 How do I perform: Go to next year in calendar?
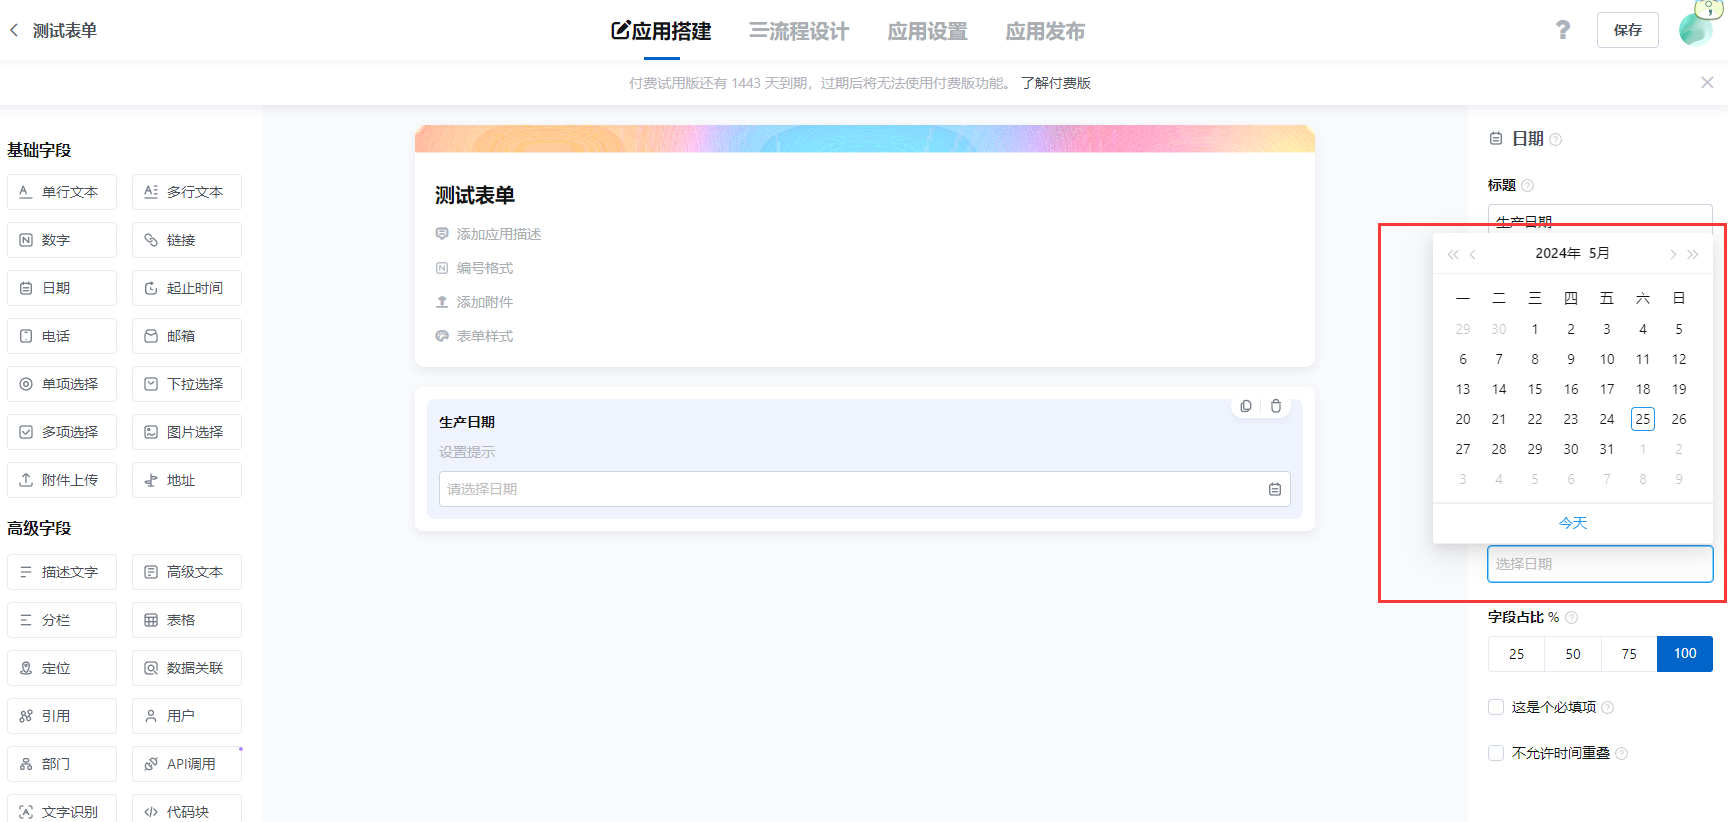[1692, 254]
